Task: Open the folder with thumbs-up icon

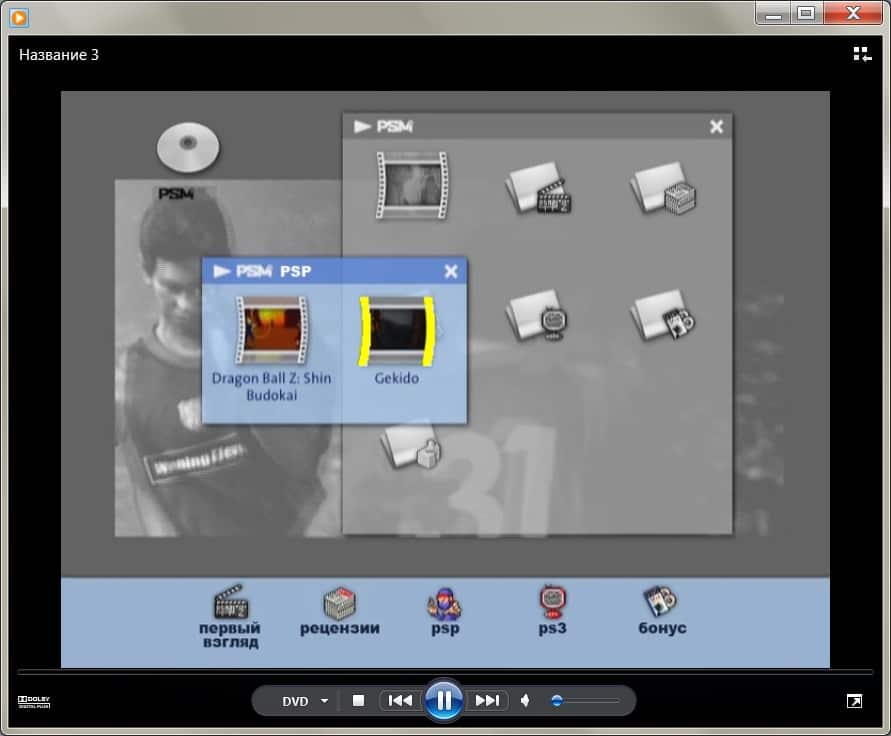Action: 411,447
